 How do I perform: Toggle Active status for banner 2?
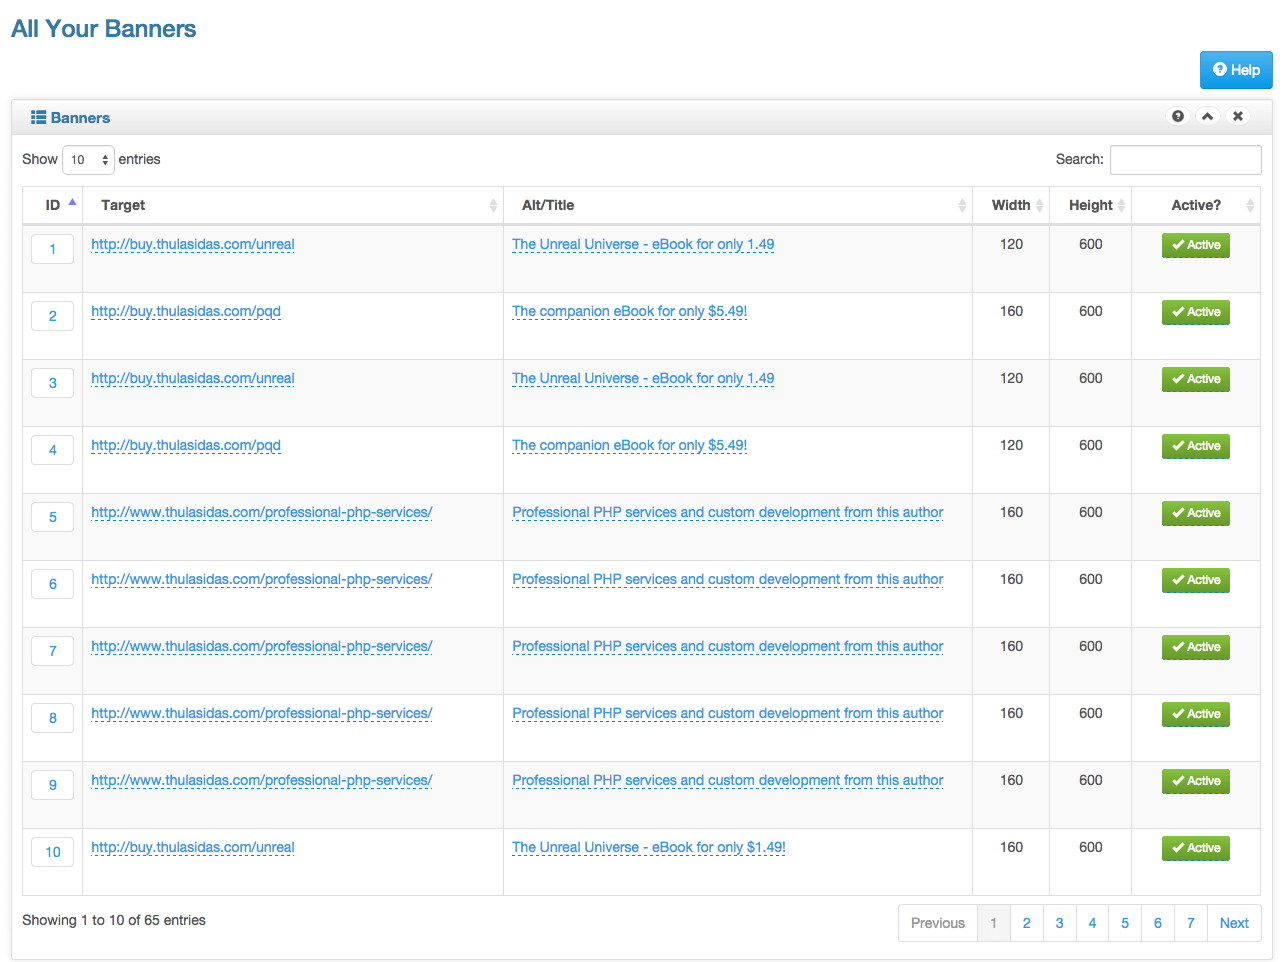pyautogui.click(x=1196, y=312)
